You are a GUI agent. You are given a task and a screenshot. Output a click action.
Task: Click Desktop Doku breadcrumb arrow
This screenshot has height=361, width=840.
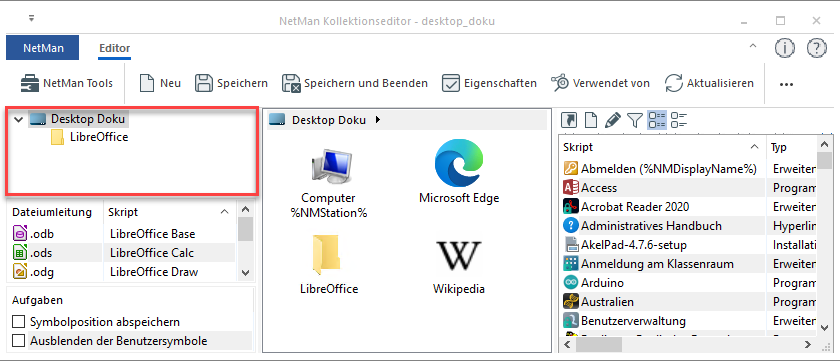(378, 120)
